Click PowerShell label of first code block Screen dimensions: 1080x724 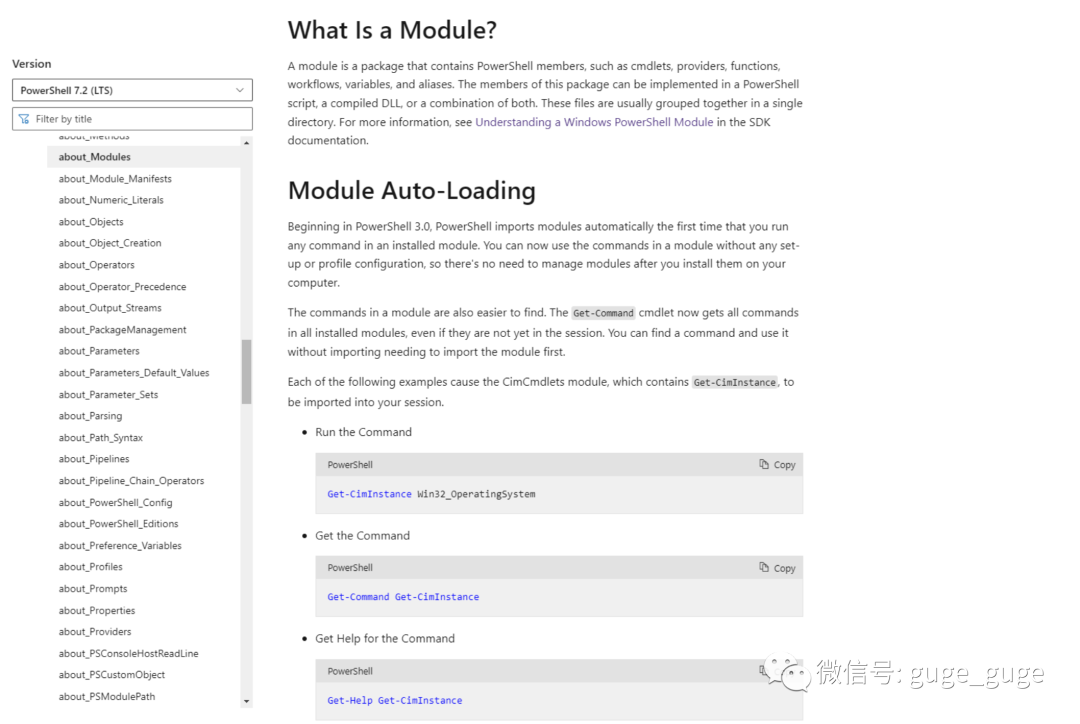pos(350,465)
